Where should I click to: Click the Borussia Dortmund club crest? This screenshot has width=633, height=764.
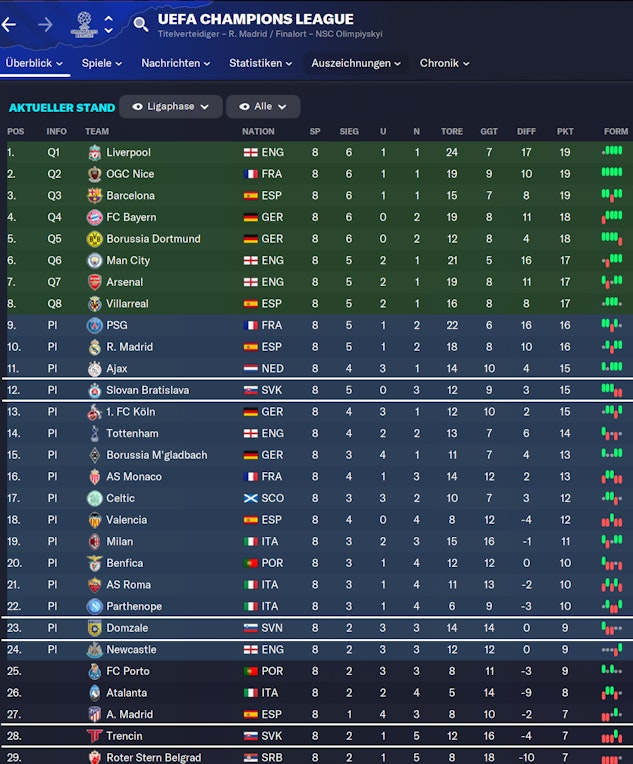pyautogui.click(x=94, y=239)
